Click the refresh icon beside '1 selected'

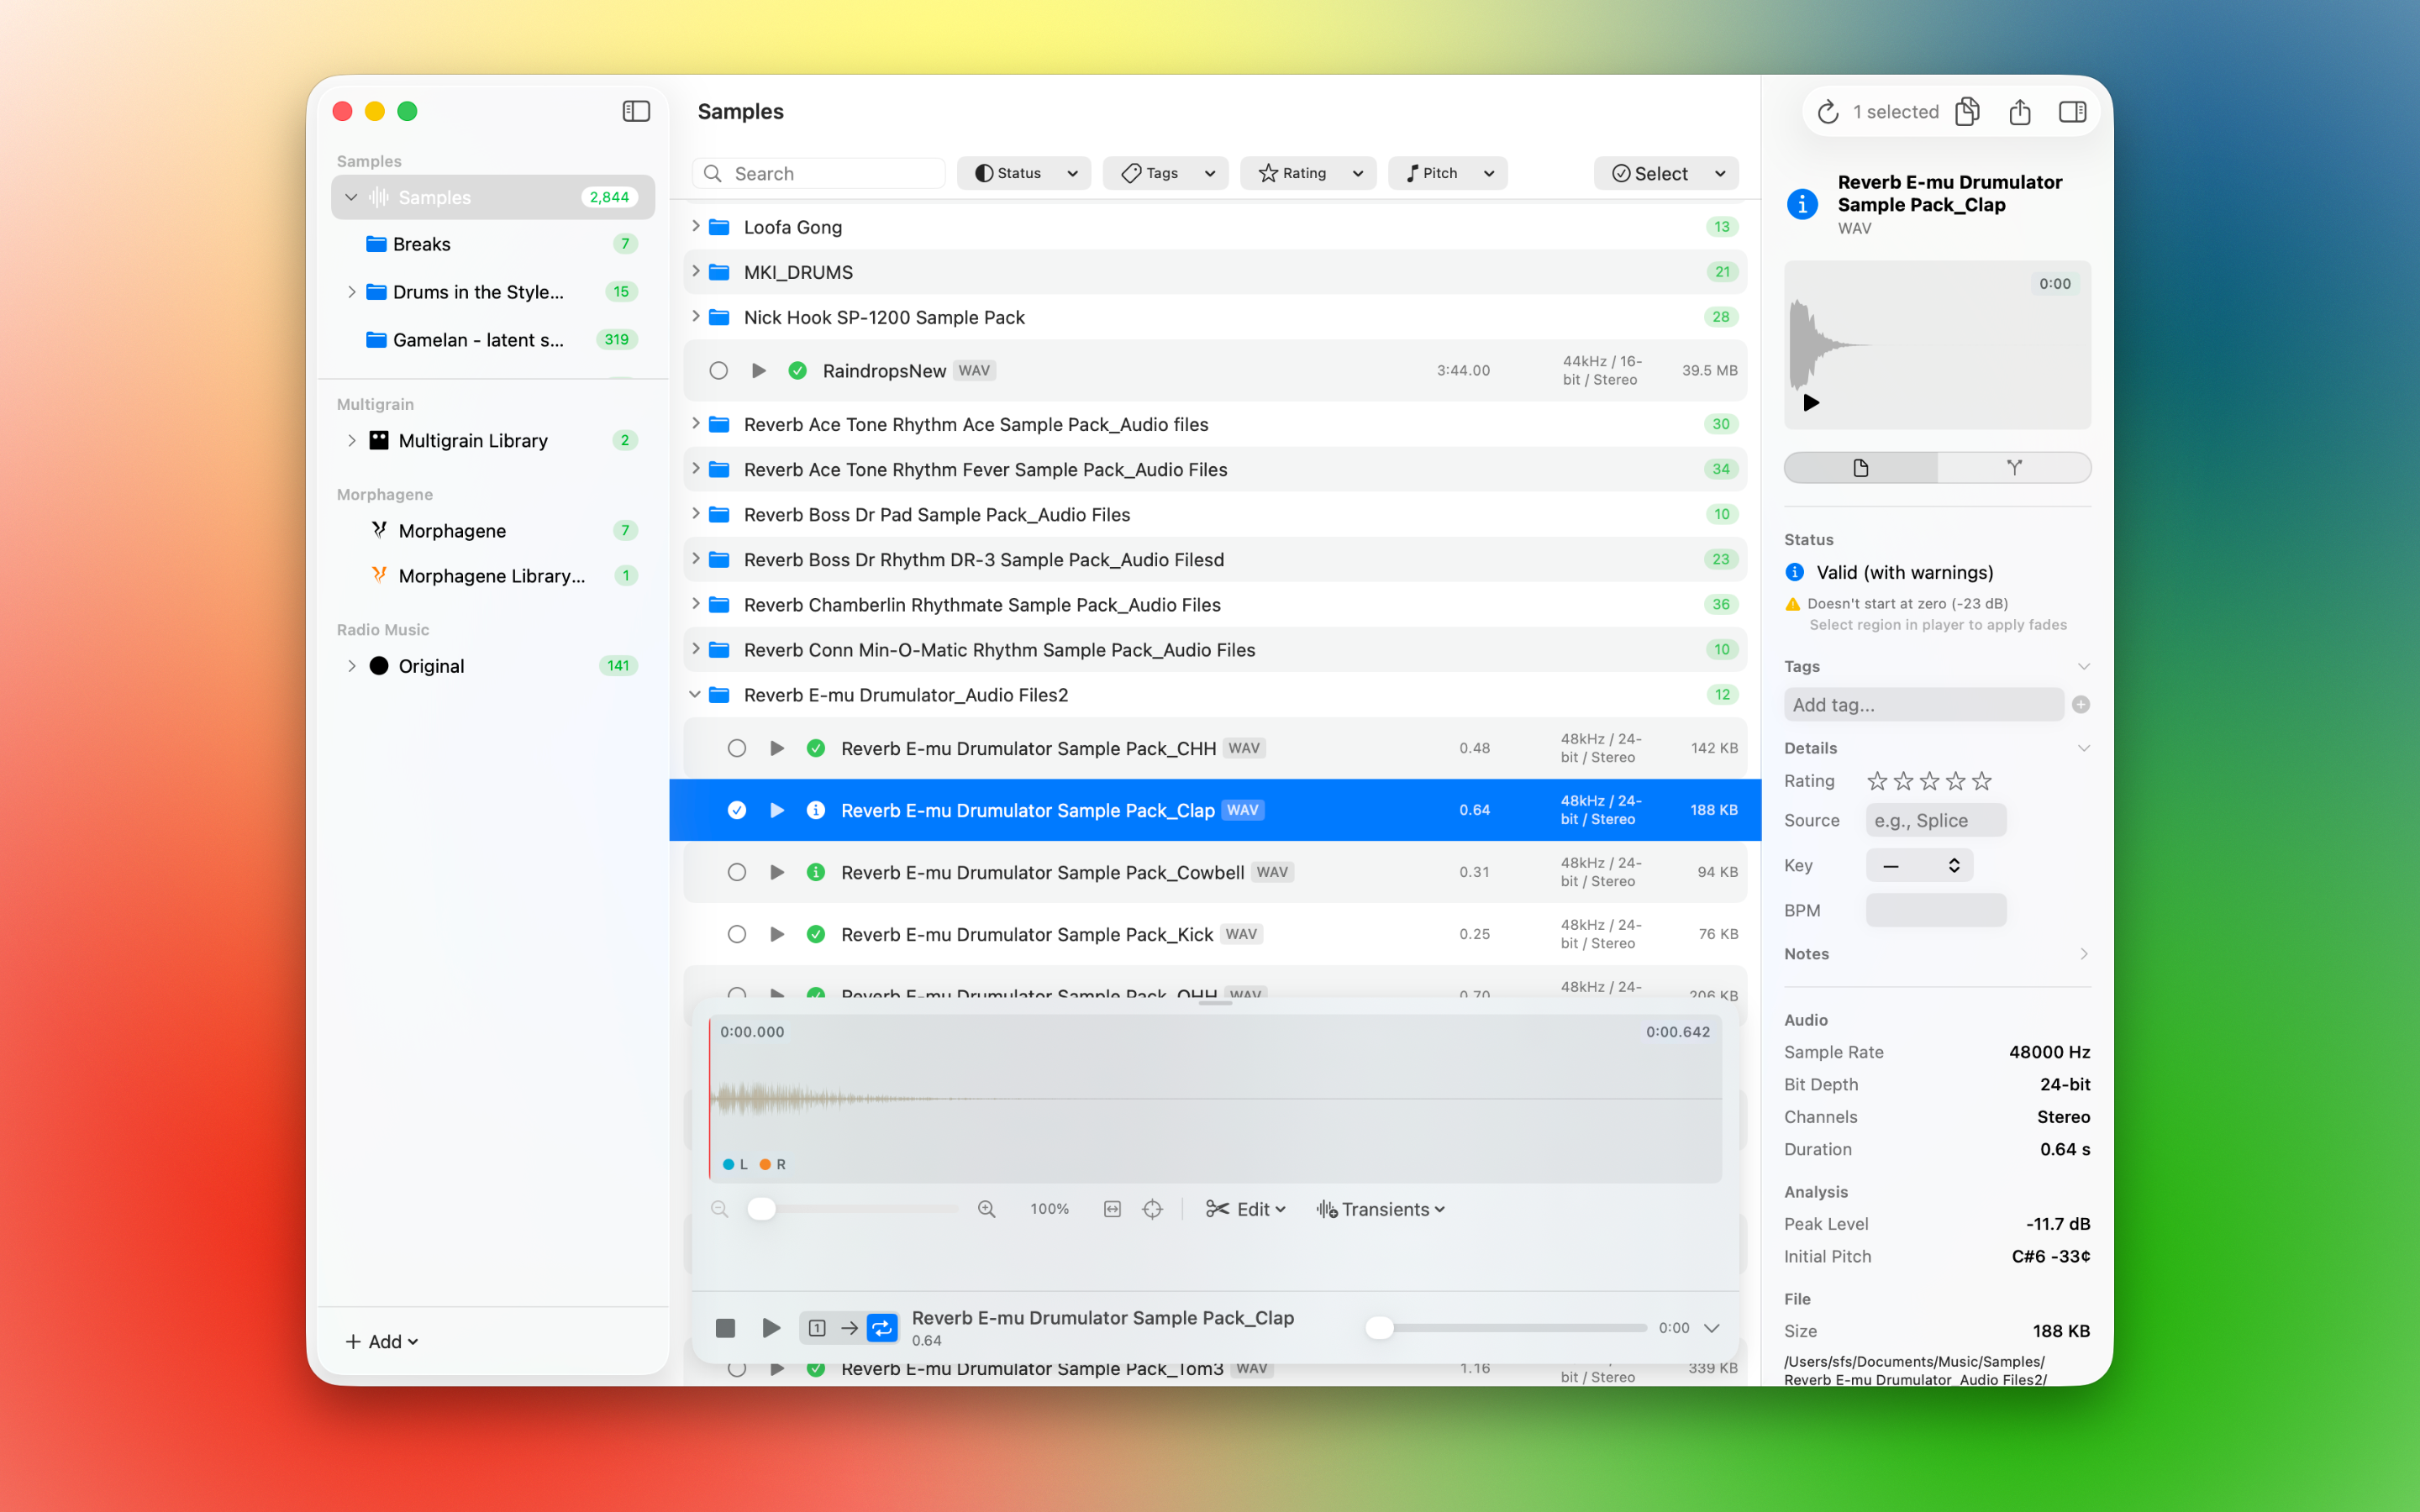[x=1829, y=111]
